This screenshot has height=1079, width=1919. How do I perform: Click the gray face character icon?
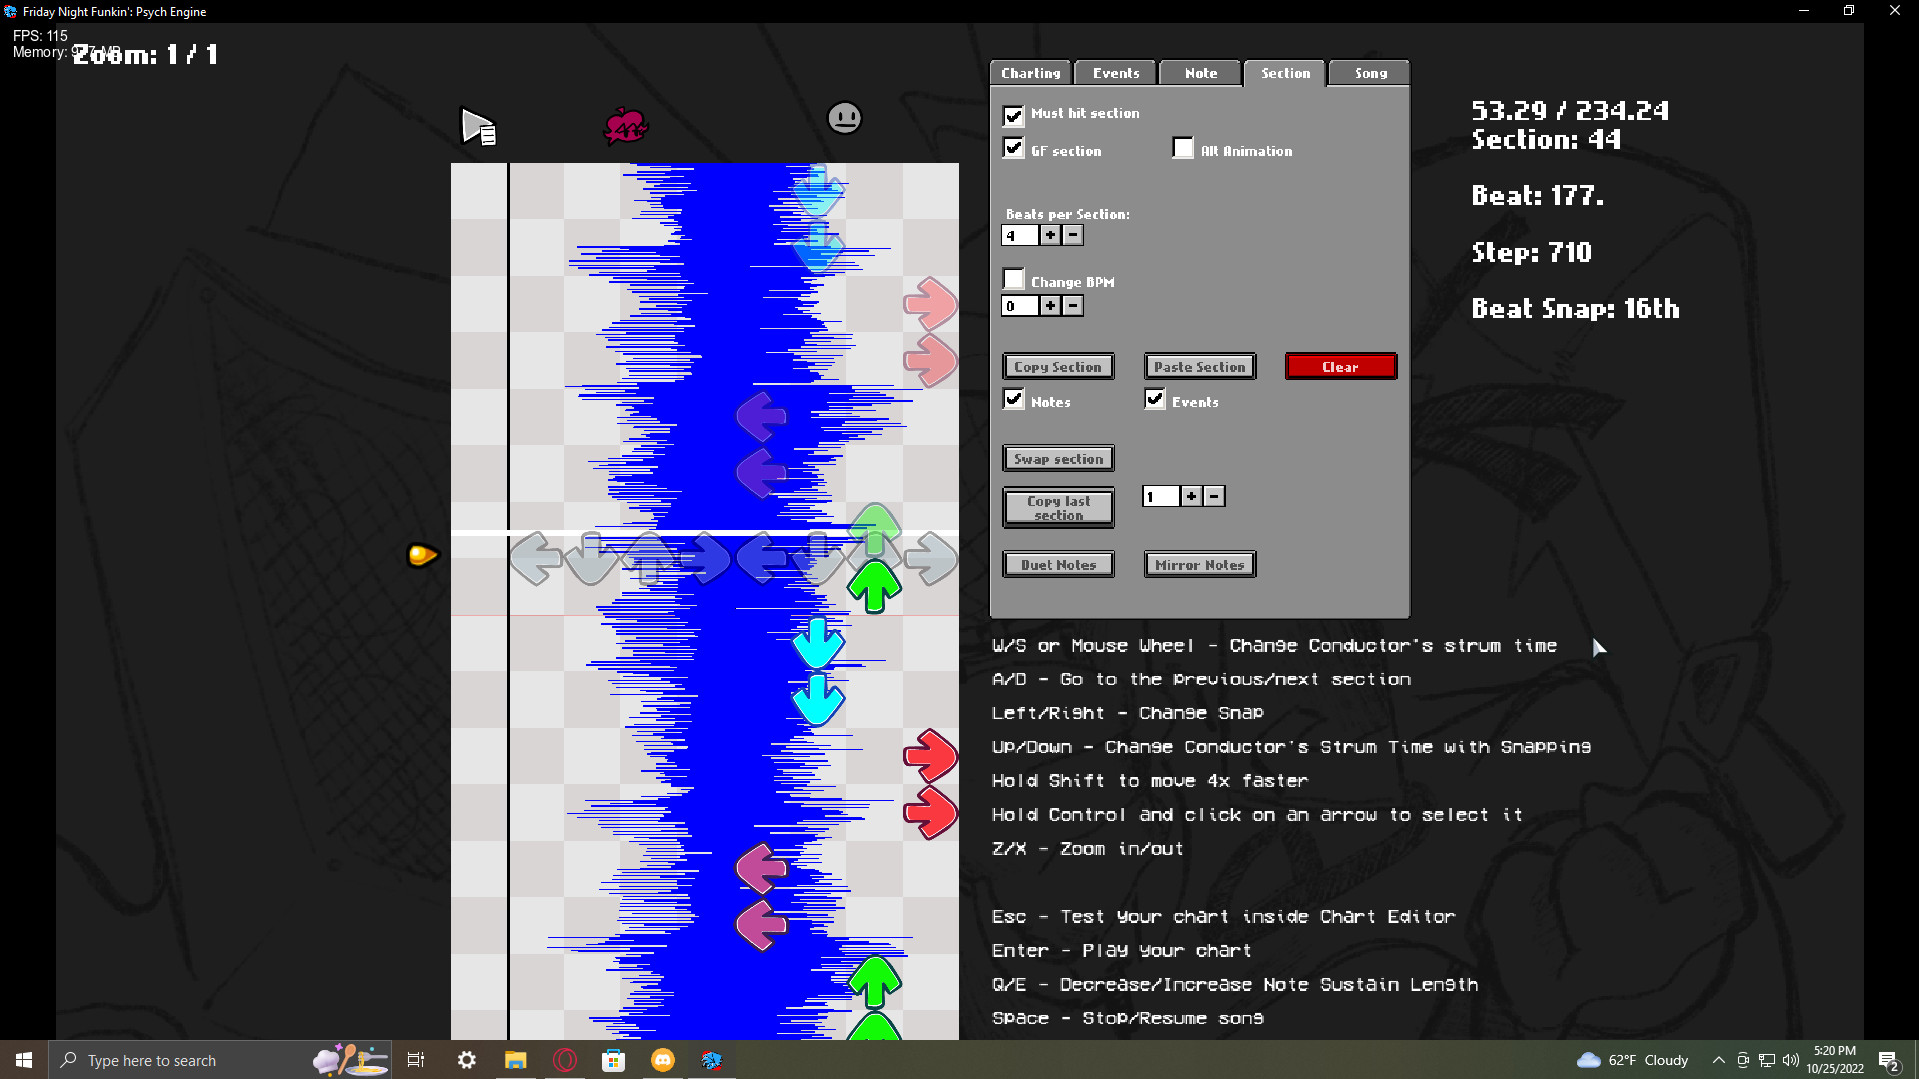tap(845, 118)
